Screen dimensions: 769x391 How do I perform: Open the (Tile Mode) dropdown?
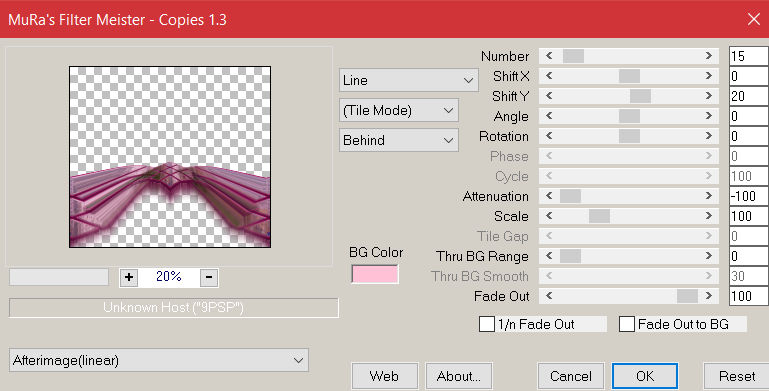tap(399, 110)
